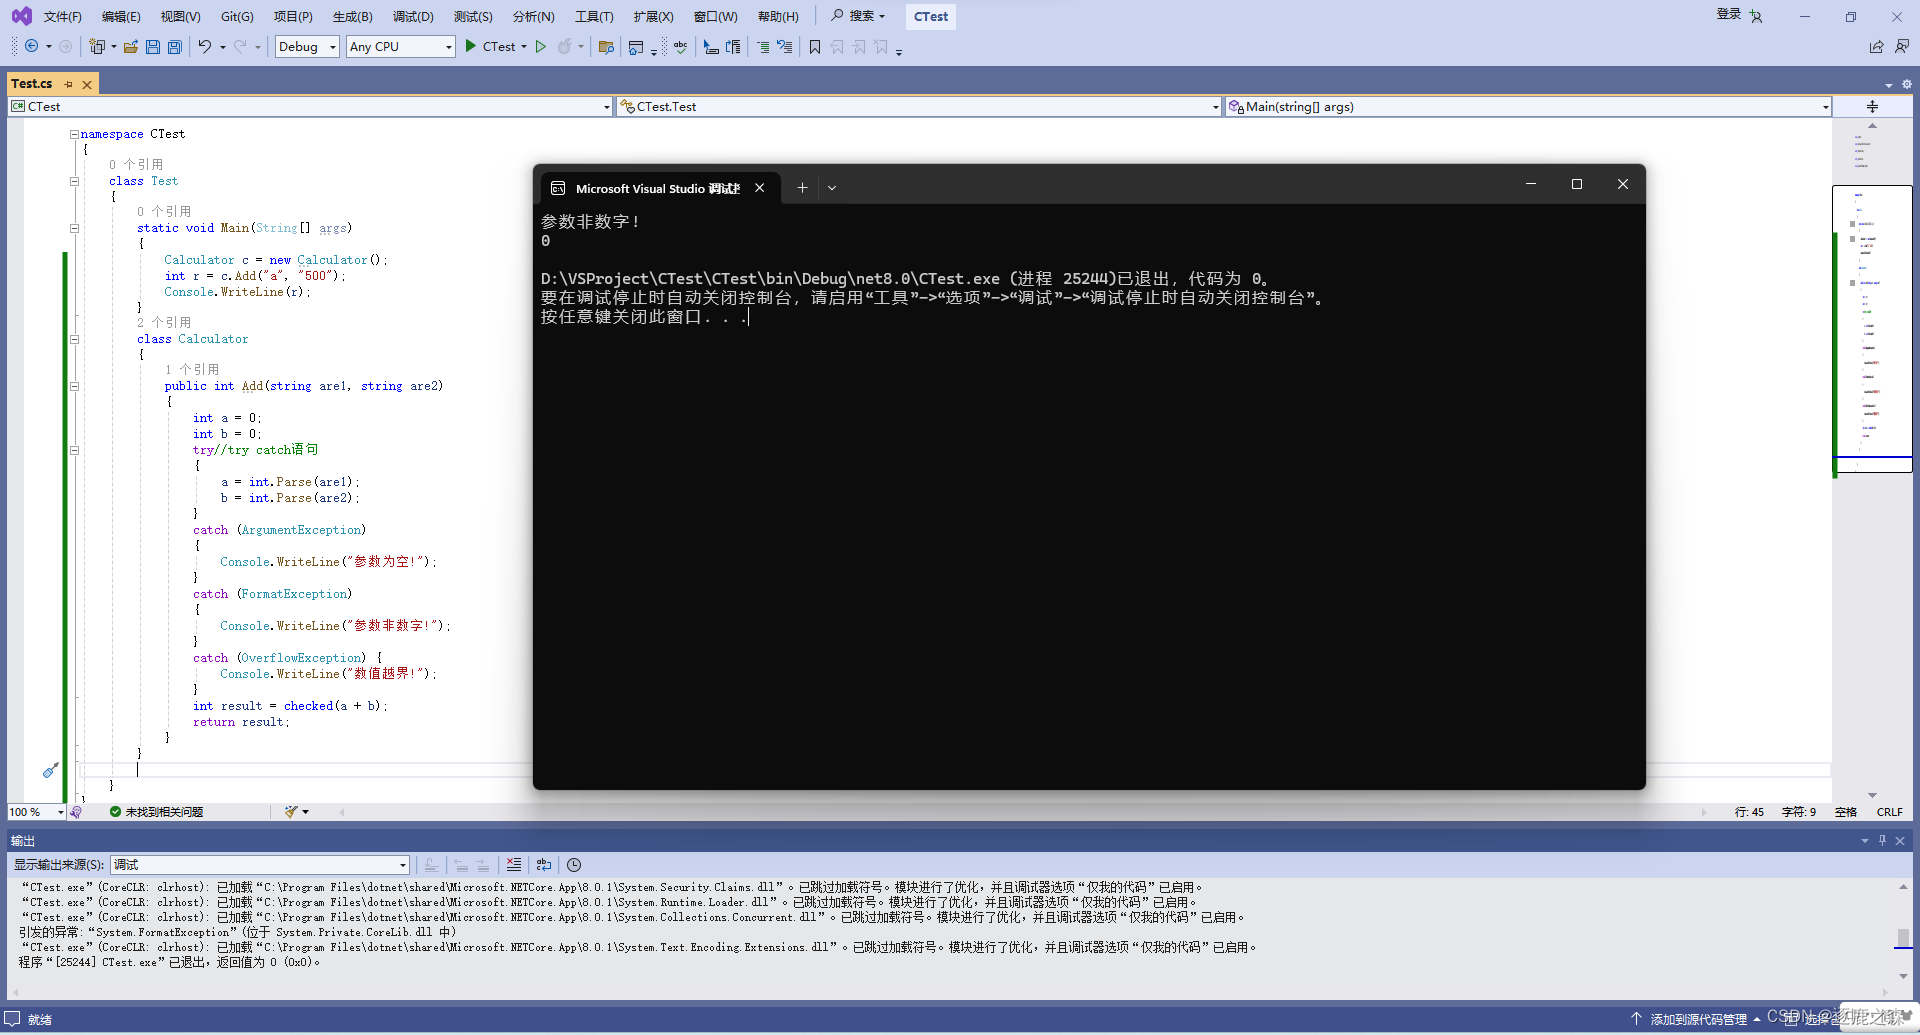Click the IntelliCode suggestions icon beside zoom level
This screenshot has width=1920, height=1035.
(76, 812)
